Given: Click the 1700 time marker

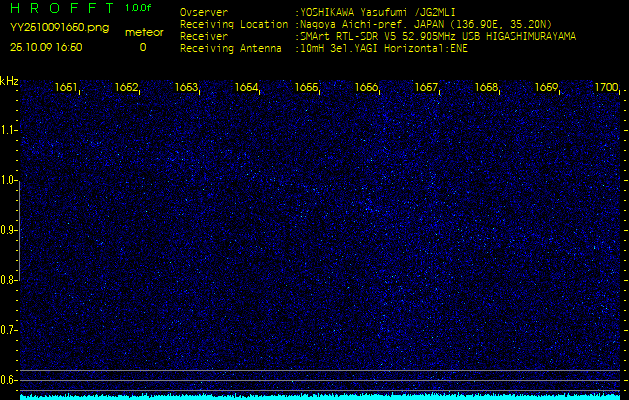Looking at the screenshot, I should pos(606,88).
